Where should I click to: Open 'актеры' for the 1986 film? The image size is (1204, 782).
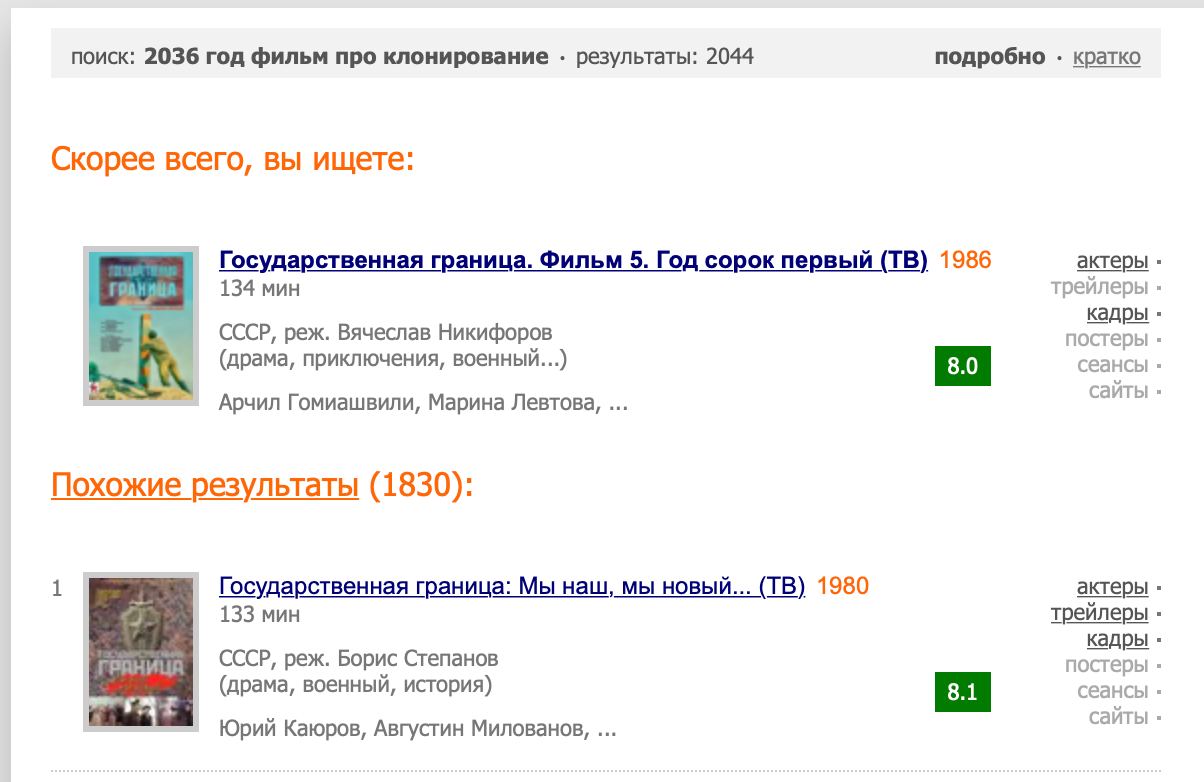tap(1112, 262)
